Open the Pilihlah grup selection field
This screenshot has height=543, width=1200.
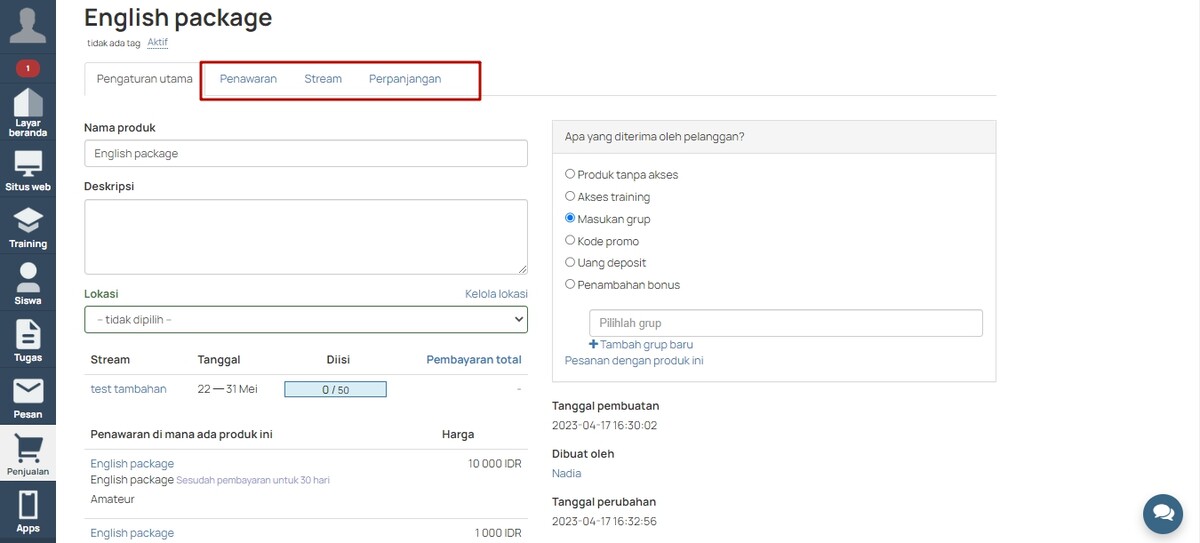[786, 323]
